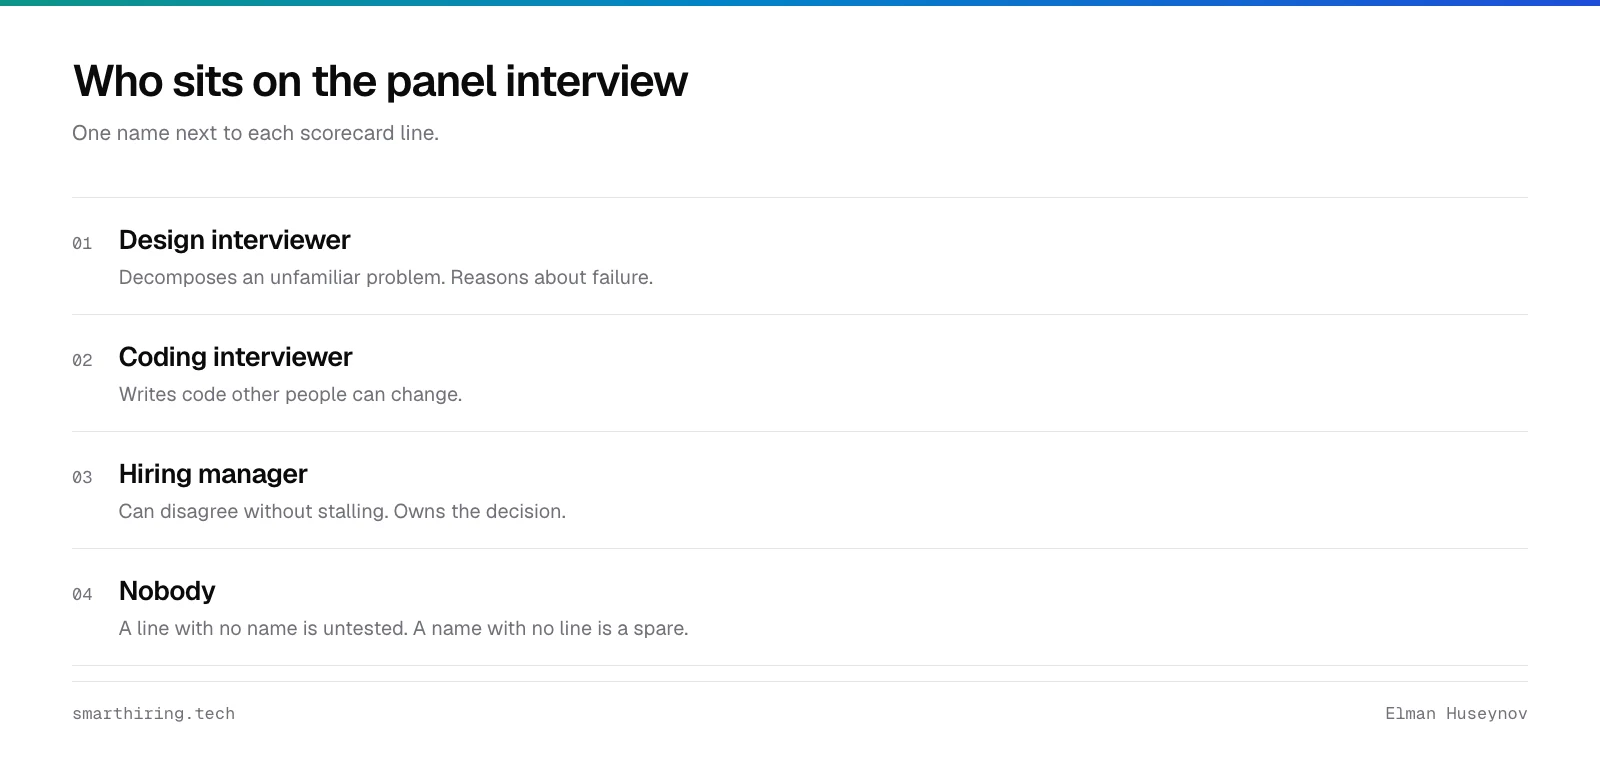Click the author name 'Elman Huseynov'
The height and width of the screenshot is (772, 1600).
pos(1456,713)
